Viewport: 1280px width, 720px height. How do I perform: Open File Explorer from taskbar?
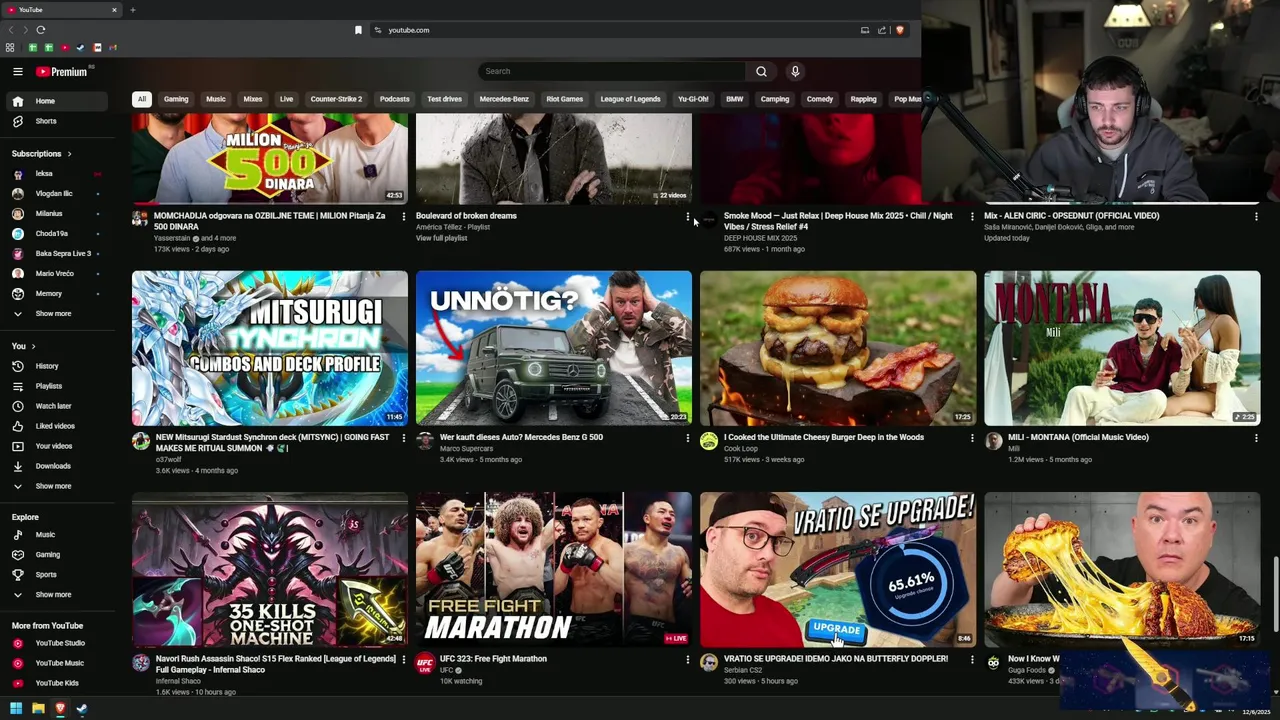[x=38, y=709]
